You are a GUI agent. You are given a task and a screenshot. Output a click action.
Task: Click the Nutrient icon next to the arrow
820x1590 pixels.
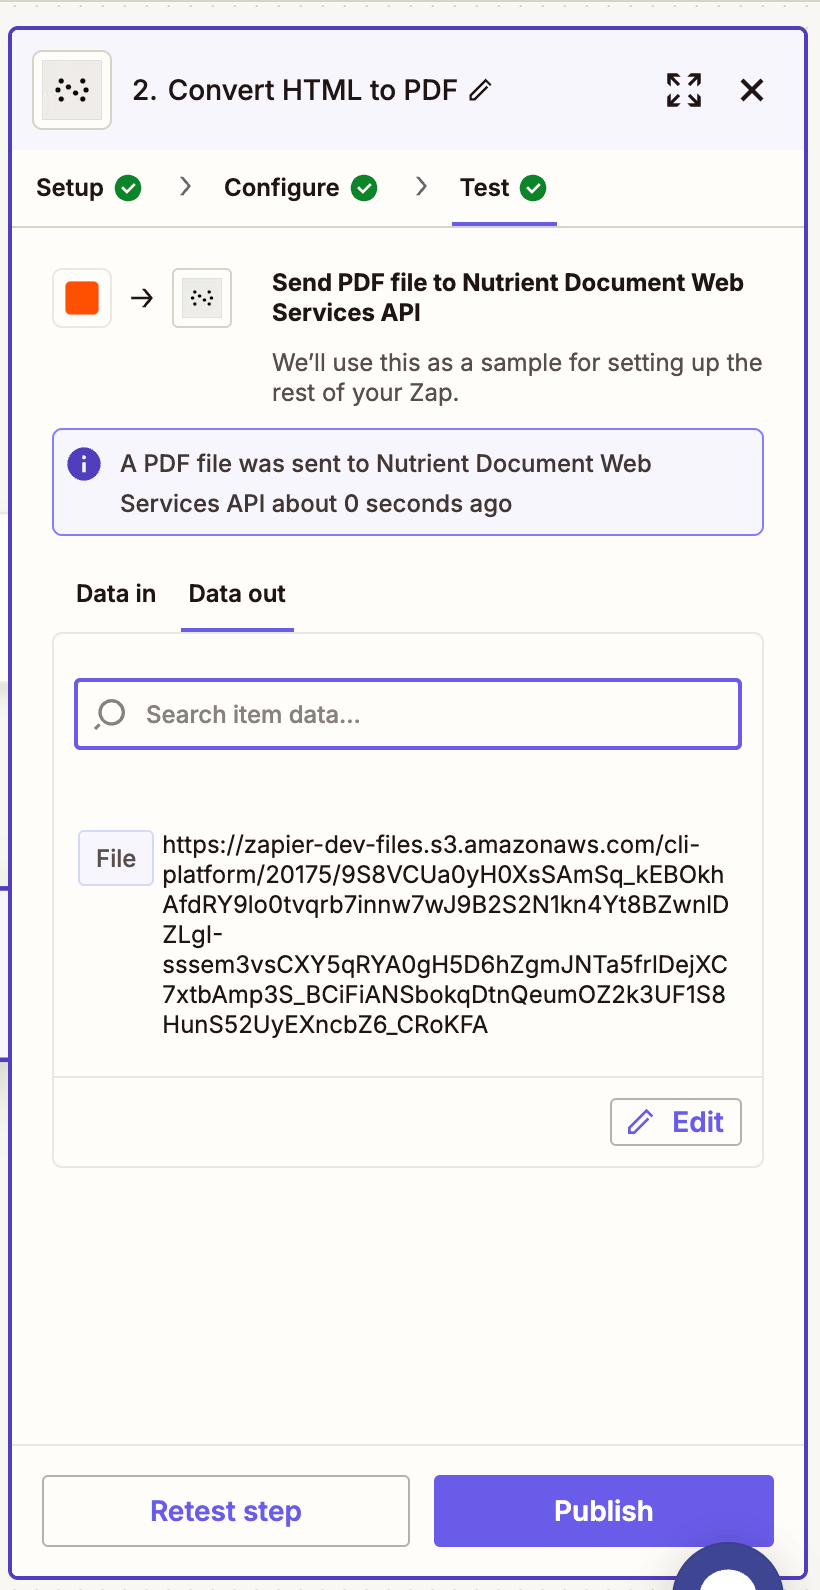[x=201, y=298]
